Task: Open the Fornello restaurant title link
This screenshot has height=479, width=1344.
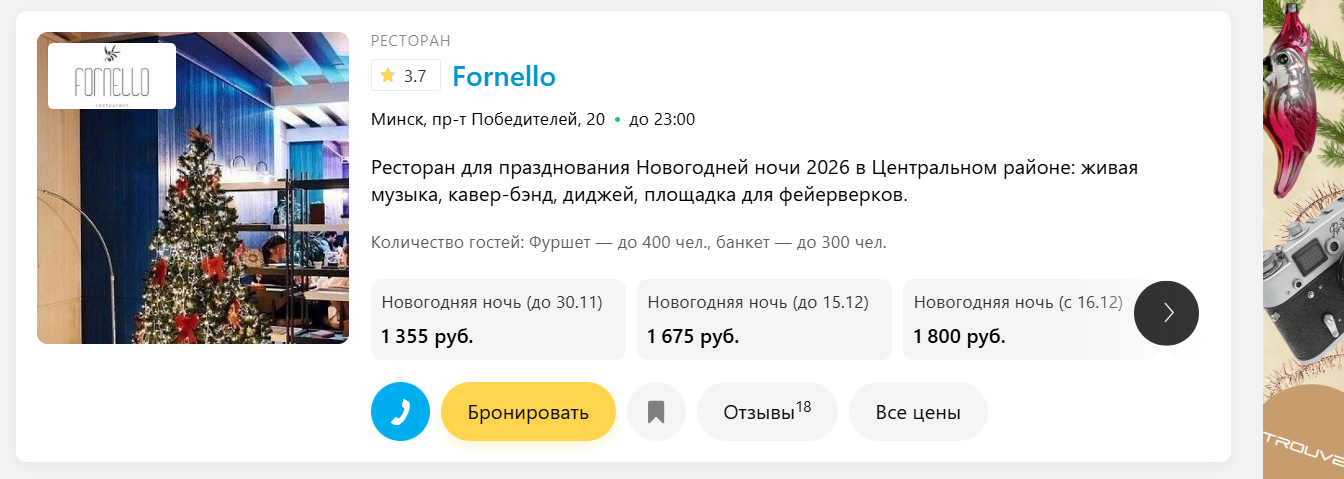Action: tap(504, 76)
